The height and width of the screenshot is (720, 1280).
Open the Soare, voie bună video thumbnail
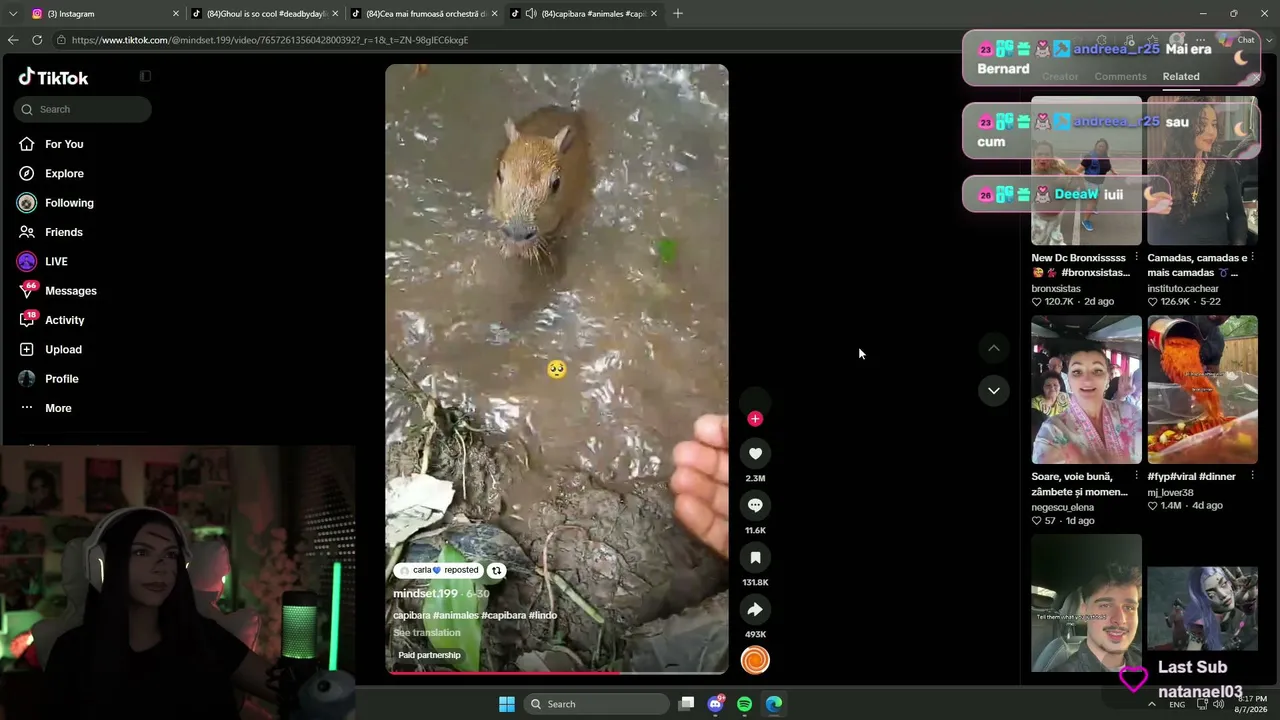pos(1086,390)
